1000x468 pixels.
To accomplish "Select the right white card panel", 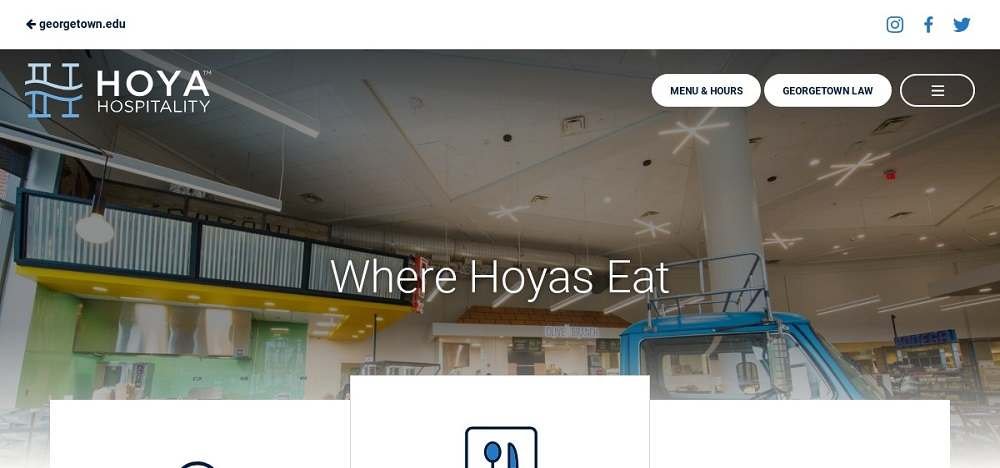I will (800, 434).
